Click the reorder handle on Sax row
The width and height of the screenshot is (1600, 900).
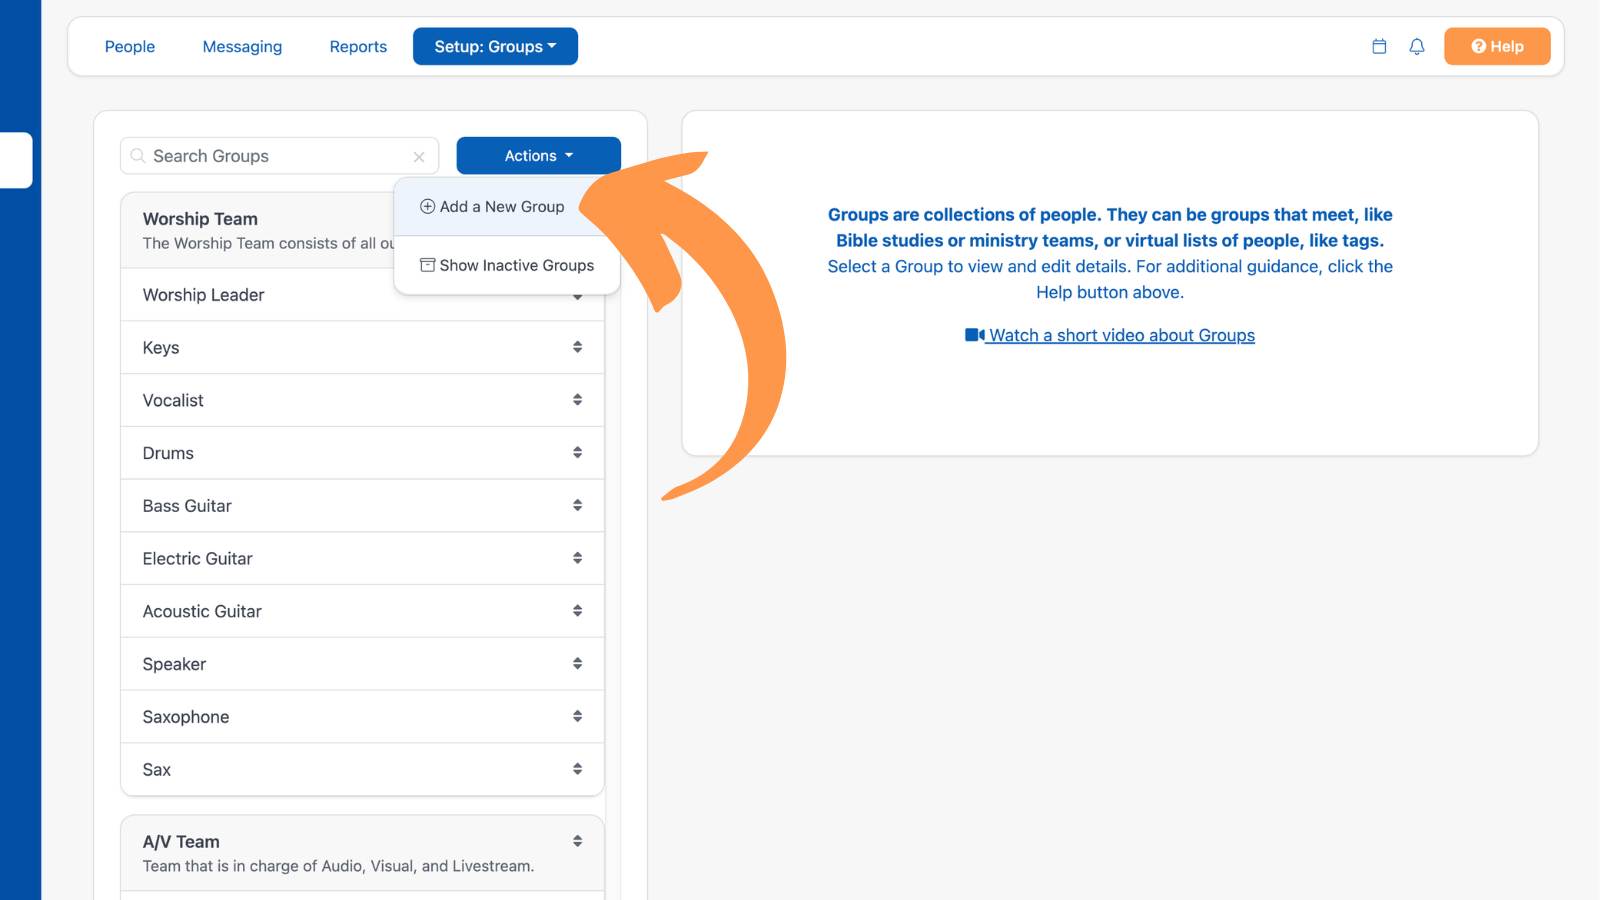pyautogui.click(x=577, y=769)
